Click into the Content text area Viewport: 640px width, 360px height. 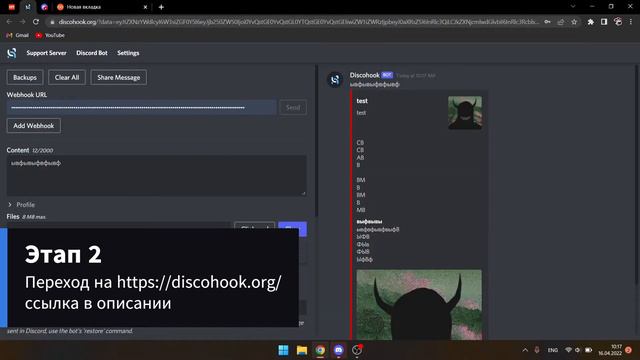click(x=156, y=176)
